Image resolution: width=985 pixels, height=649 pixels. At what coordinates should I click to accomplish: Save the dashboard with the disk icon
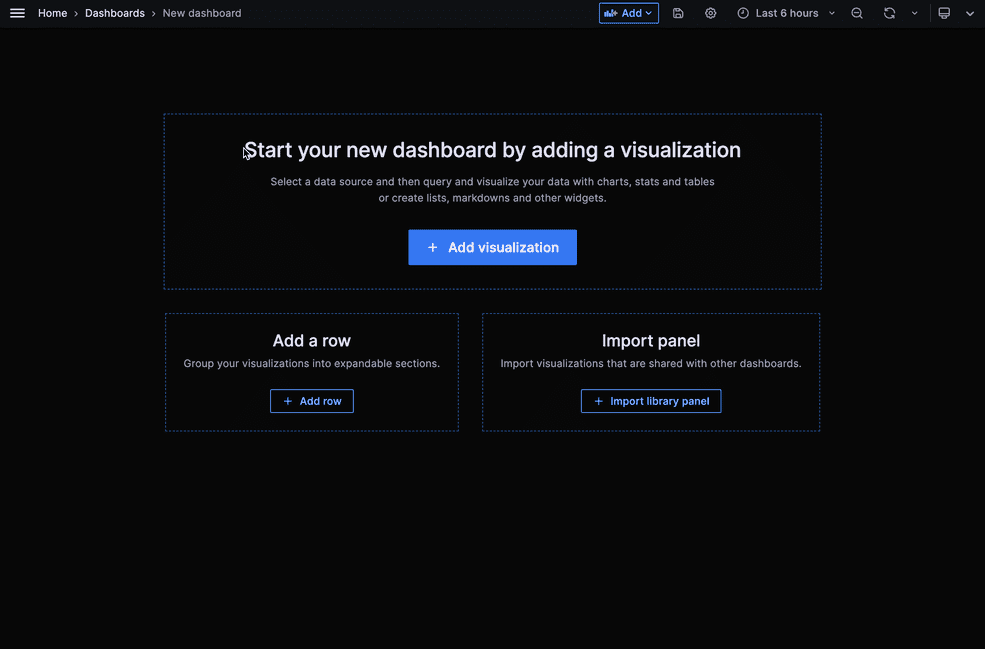678,13
